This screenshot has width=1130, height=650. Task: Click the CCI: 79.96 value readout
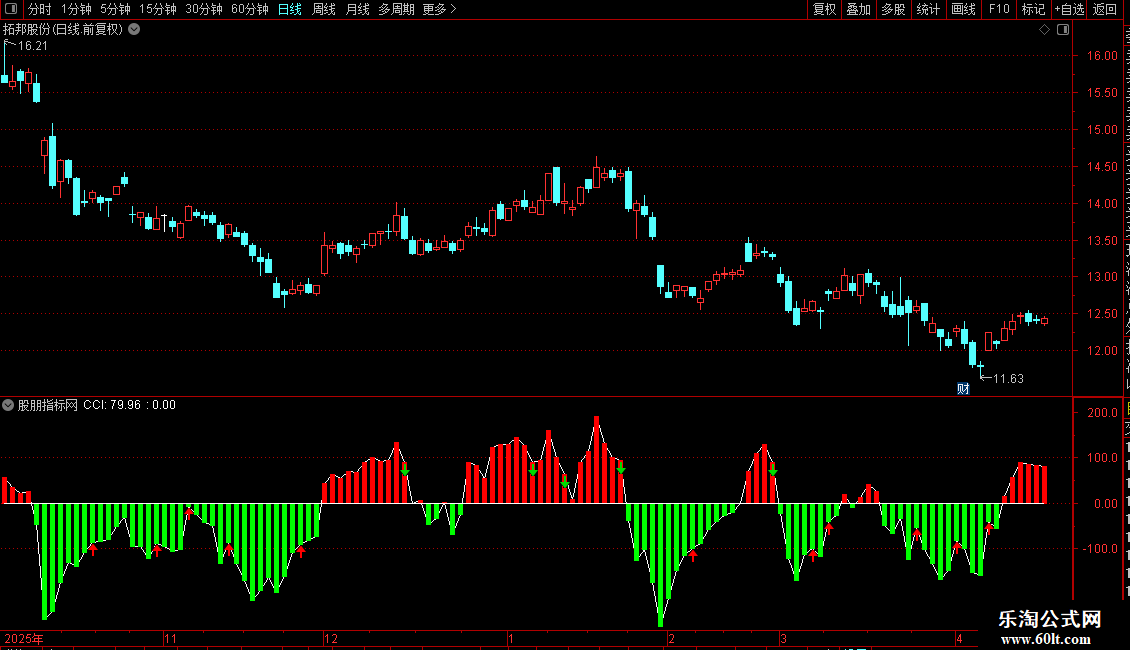112,405
